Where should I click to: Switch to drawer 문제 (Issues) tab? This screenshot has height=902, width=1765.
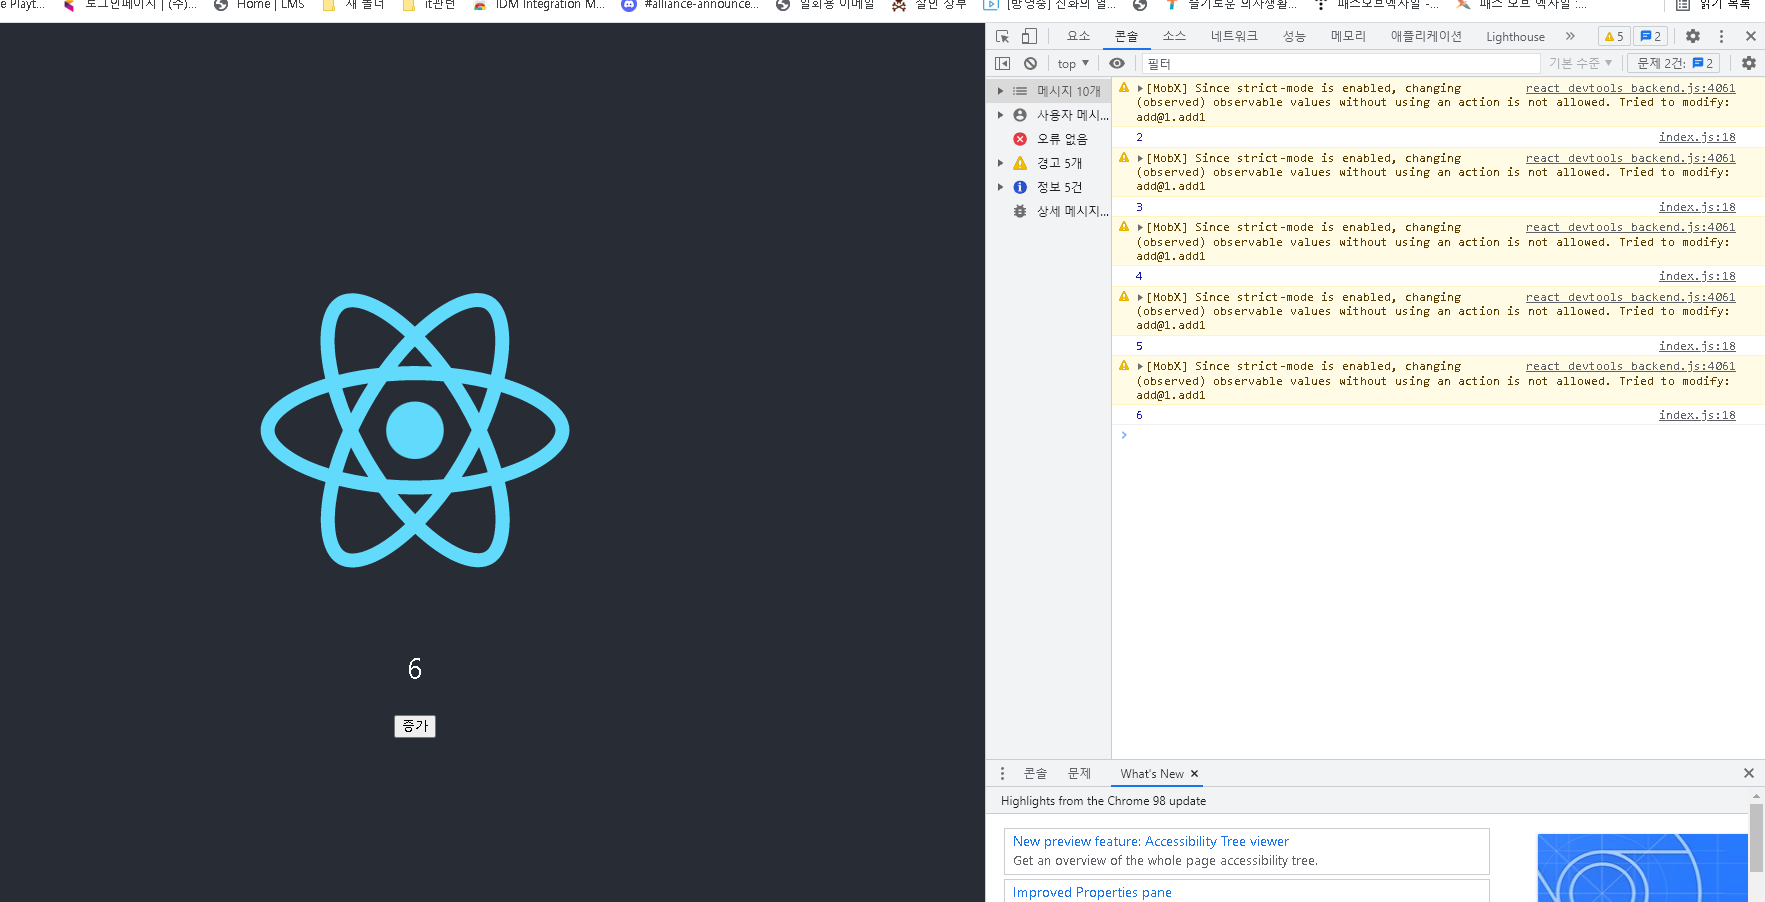coord(1079,774)
